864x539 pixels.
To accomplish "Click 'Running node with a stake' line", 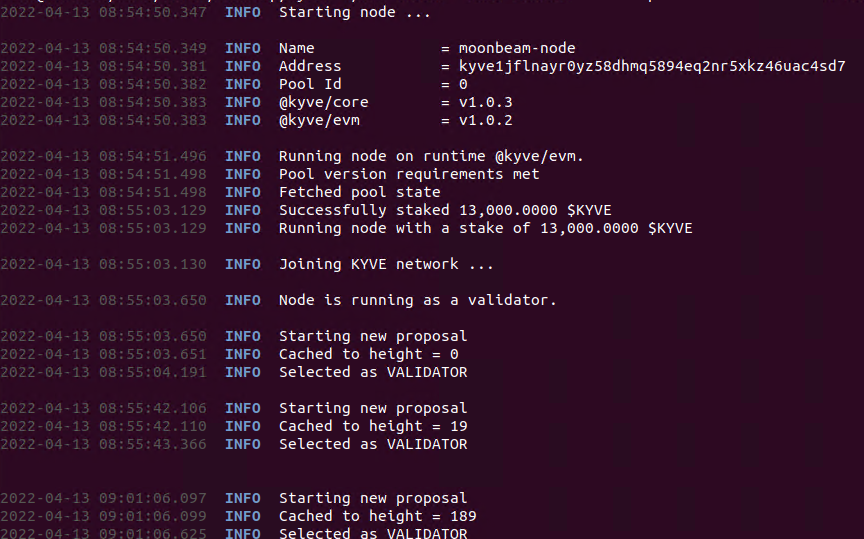I will (x=485, y=228).
